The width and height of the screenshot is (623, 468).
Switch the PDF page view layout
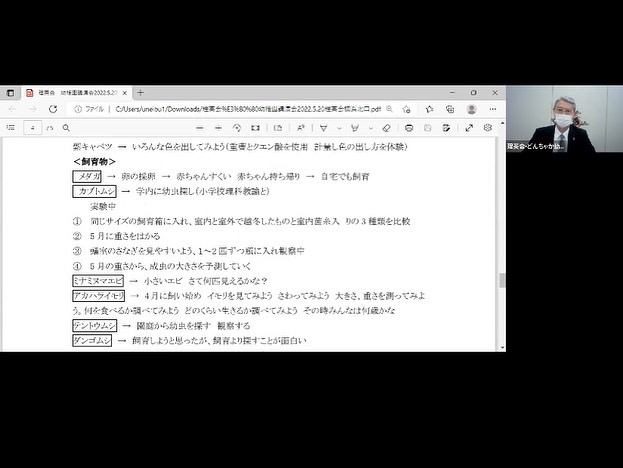pyautogui.click(x=278, y=128)
